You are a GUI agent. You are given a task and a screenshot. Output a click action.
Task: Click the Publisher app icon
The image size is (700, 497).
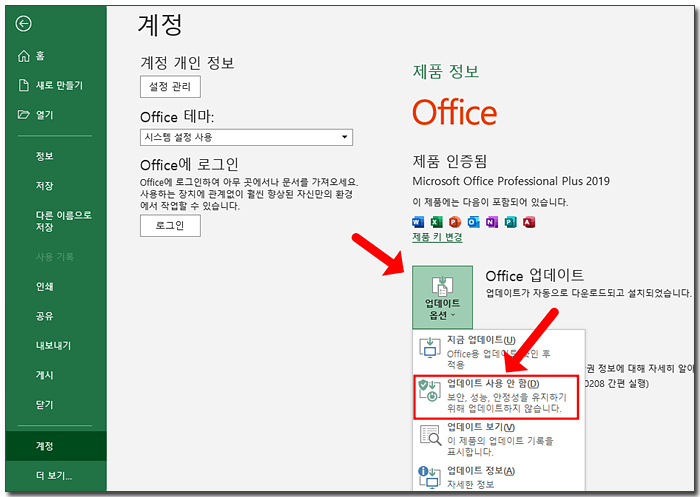click(x=510, y=222)
